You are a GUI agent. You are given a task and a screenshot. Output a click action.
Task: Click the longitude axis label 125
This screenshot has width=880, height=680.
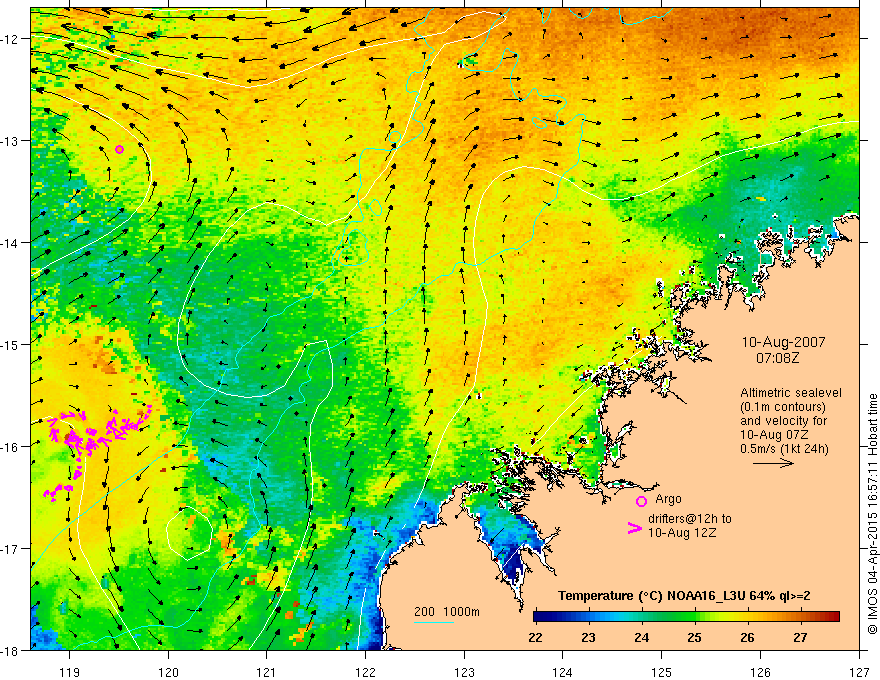tap(662, 672)
